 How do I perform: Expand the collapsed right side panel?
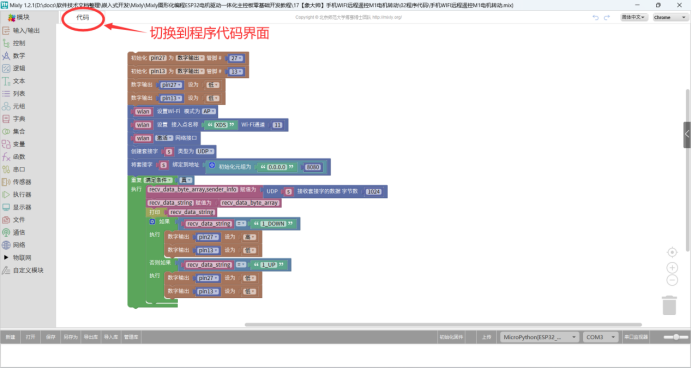[x=687, y=135]
